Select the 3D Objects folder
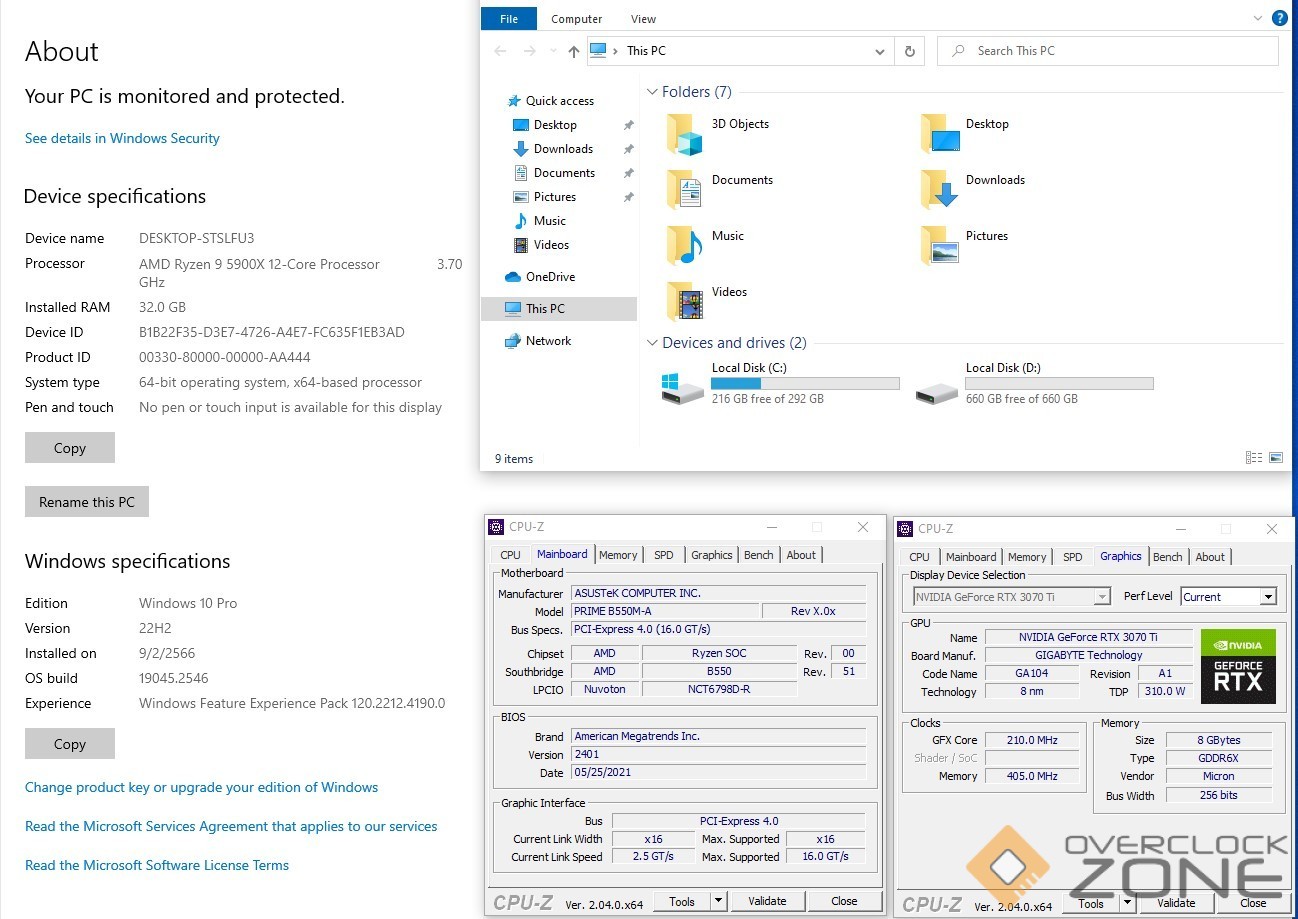1298x919 pixels. (718, 134)
